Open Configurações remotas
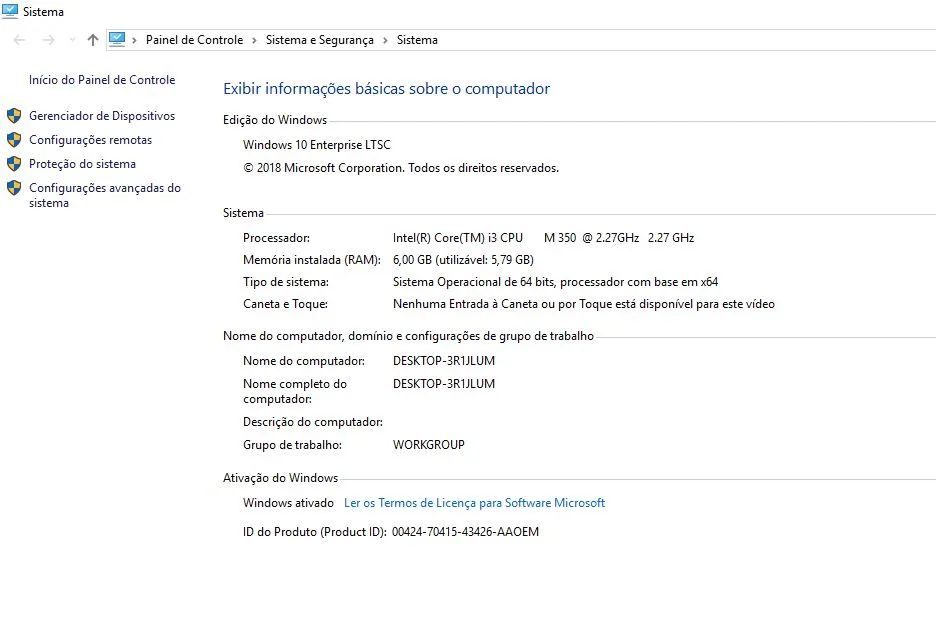Screen dimensions: 936x640 pos(91,140)
